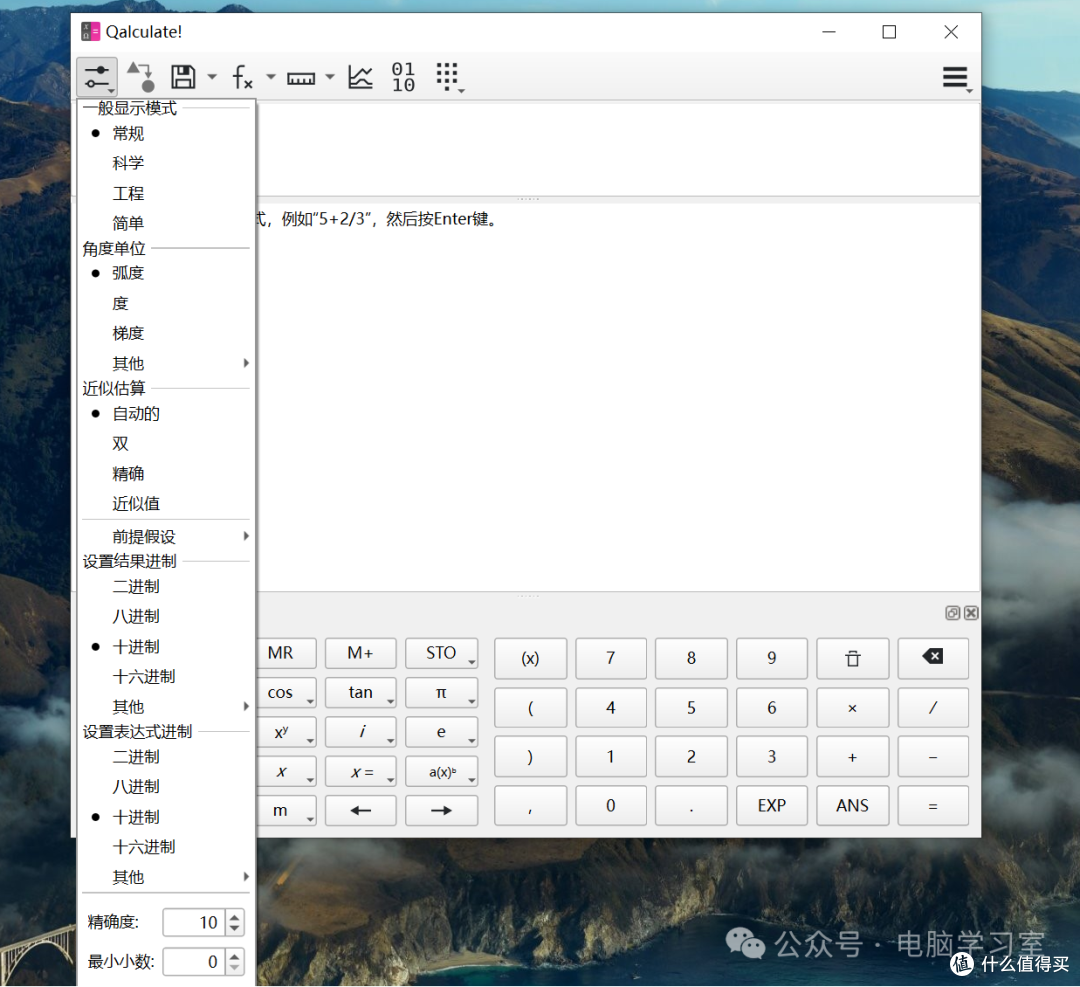The image size is (1080, 987).
Task: Click the imaginary i key
Action: [361, 732]
